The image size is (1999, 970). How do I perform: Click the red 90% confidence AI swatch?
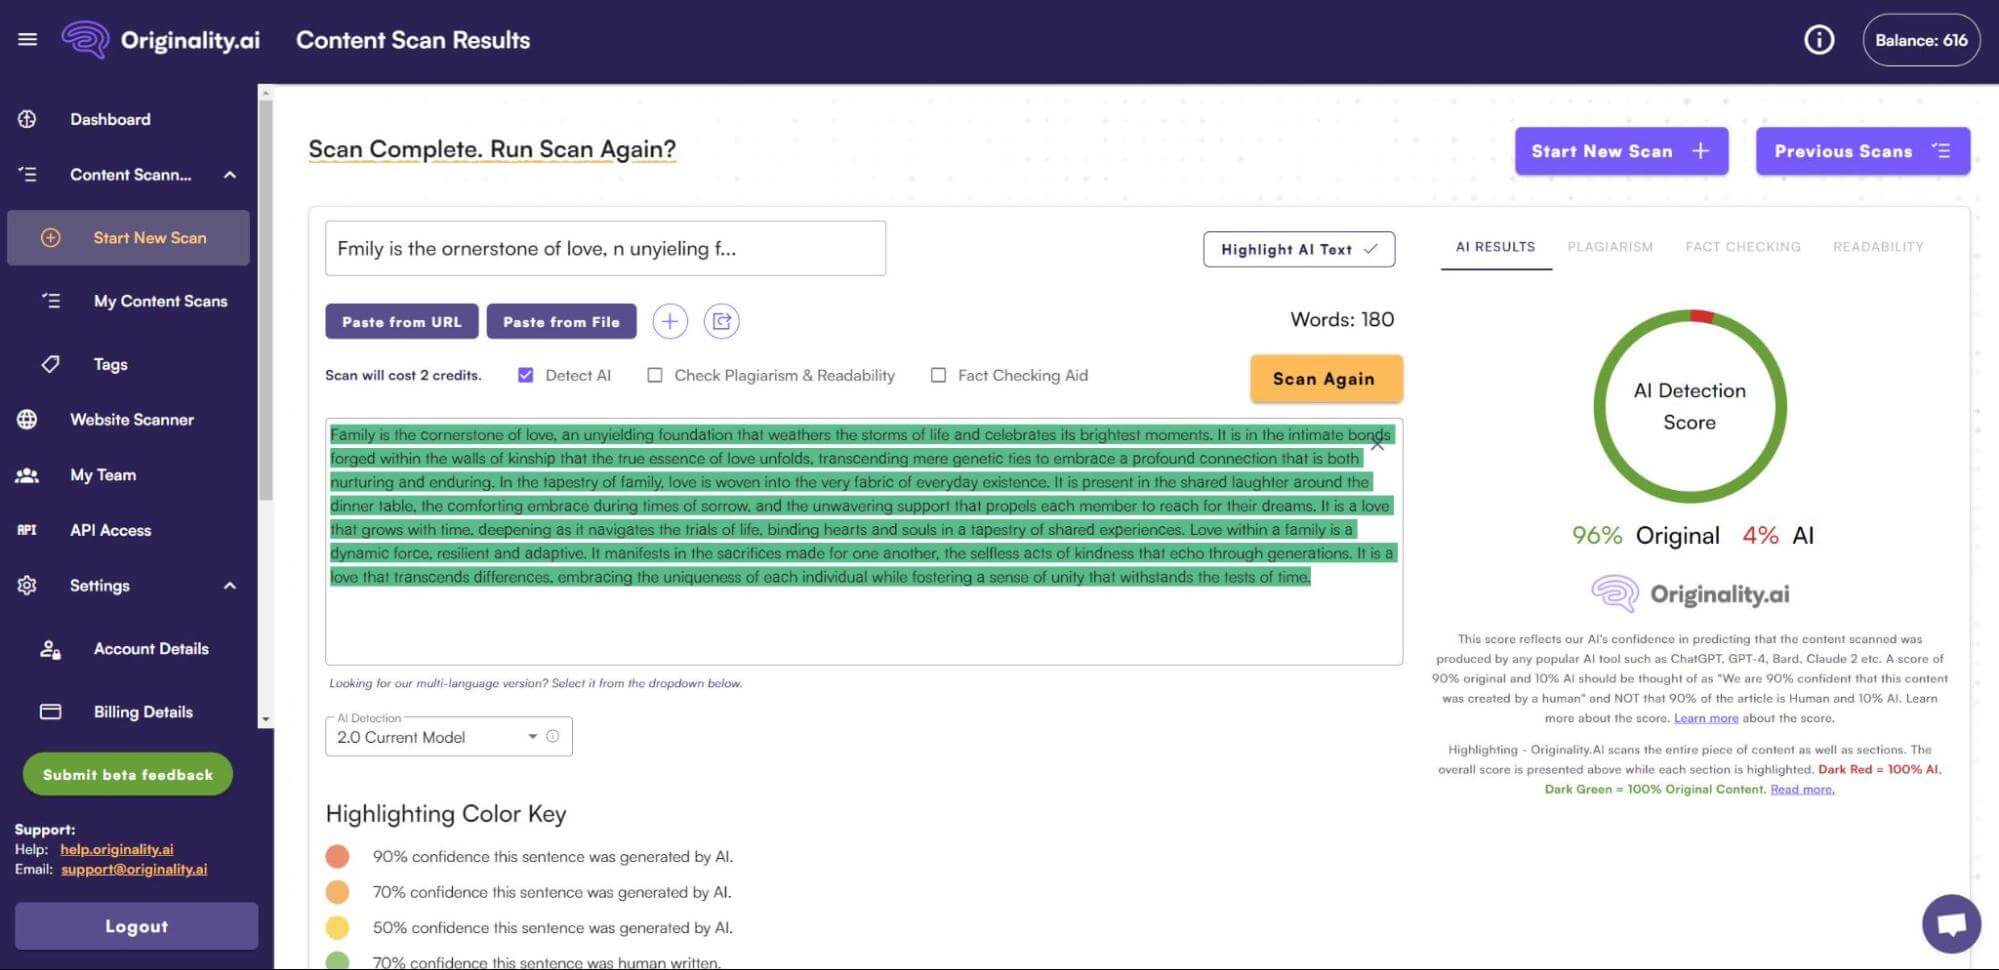(338, 857)
